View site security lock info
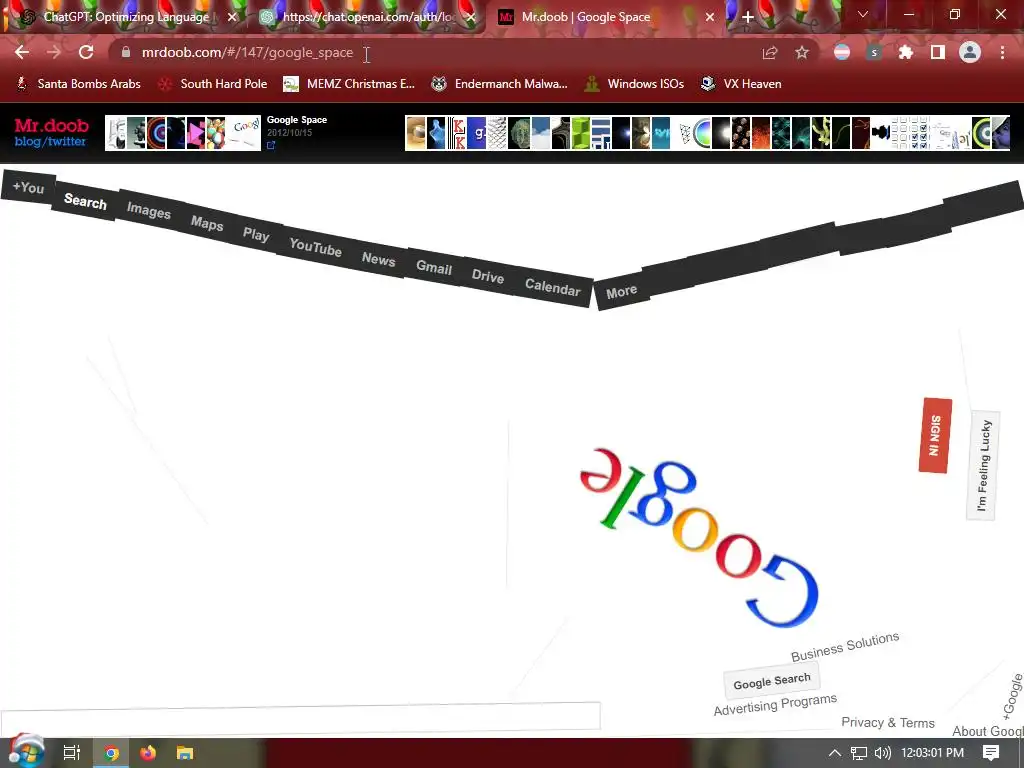 [x=126, y=52]
